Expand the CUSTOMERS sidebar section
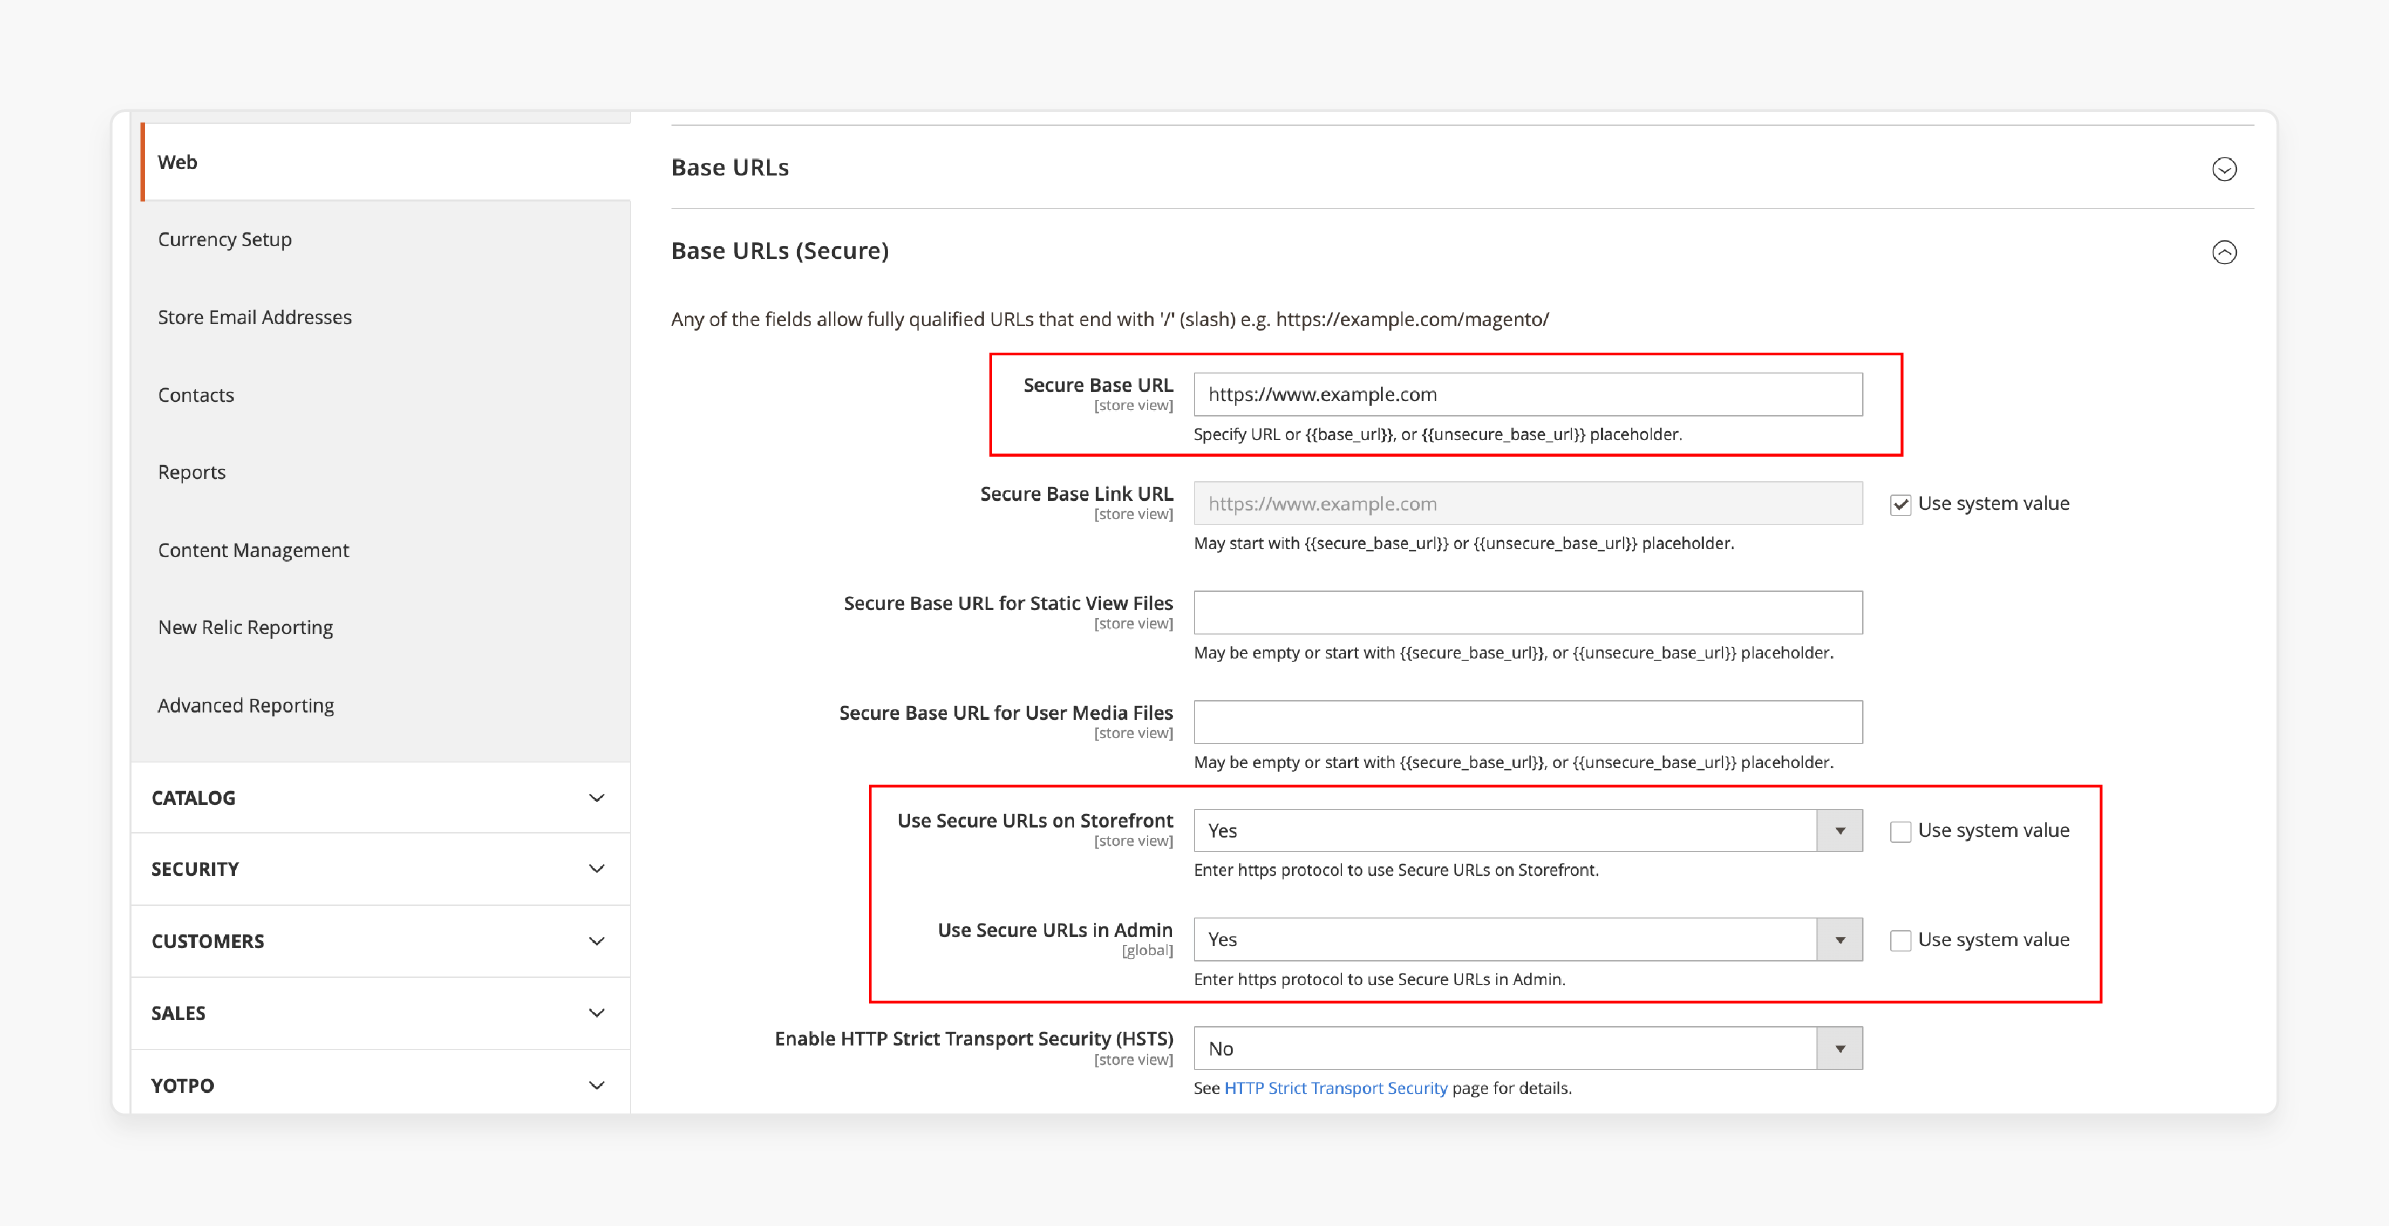This screenshot has height=1226, width=2389. pos(380,941)
